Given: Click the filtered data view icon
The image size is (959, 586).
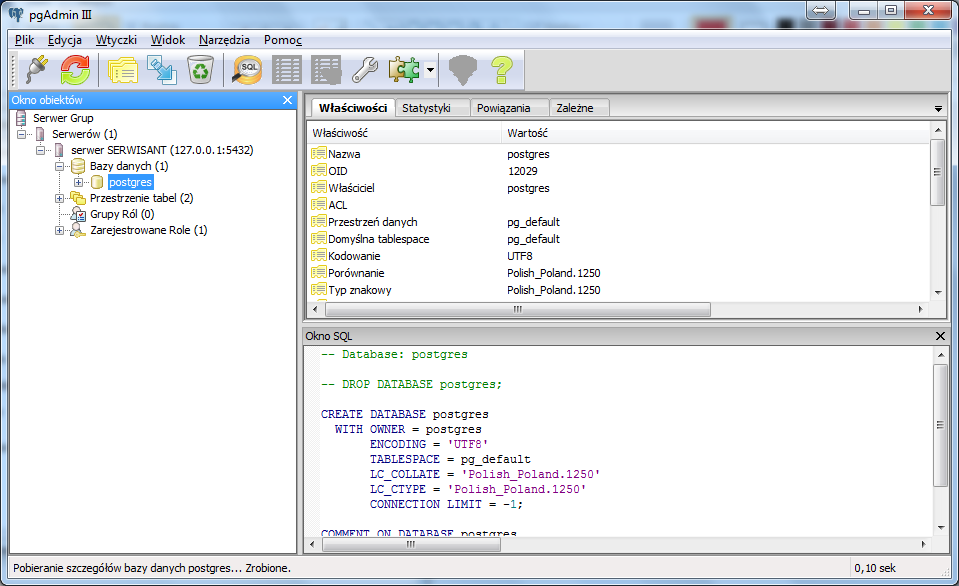Looking at the screenshot, I should [x=326, y=70].
